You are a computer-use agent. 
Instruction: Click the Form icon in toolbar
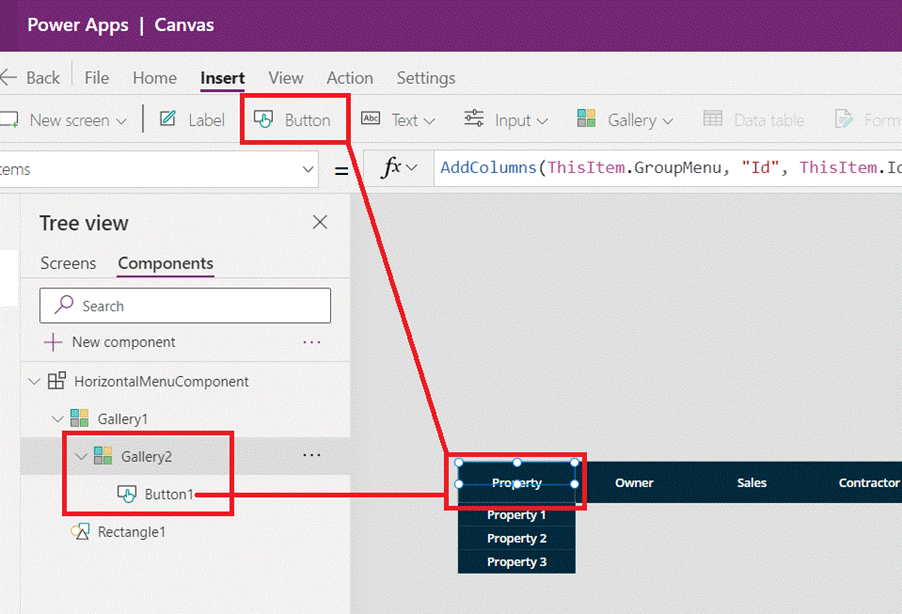click(843, 119)
